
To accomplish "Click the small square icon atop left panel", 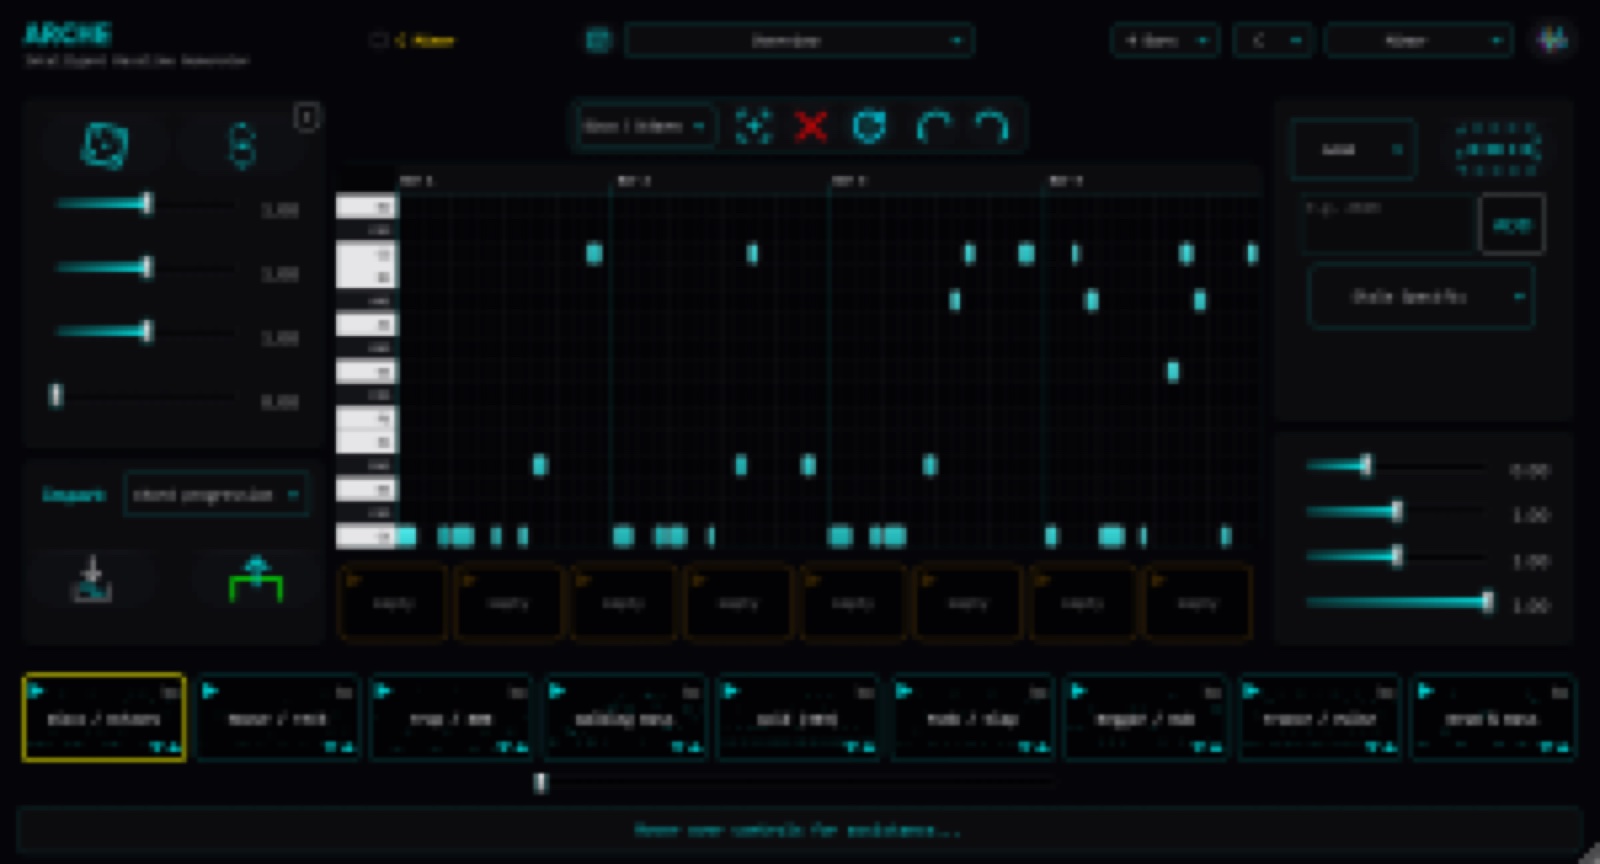I will point(306,118).
